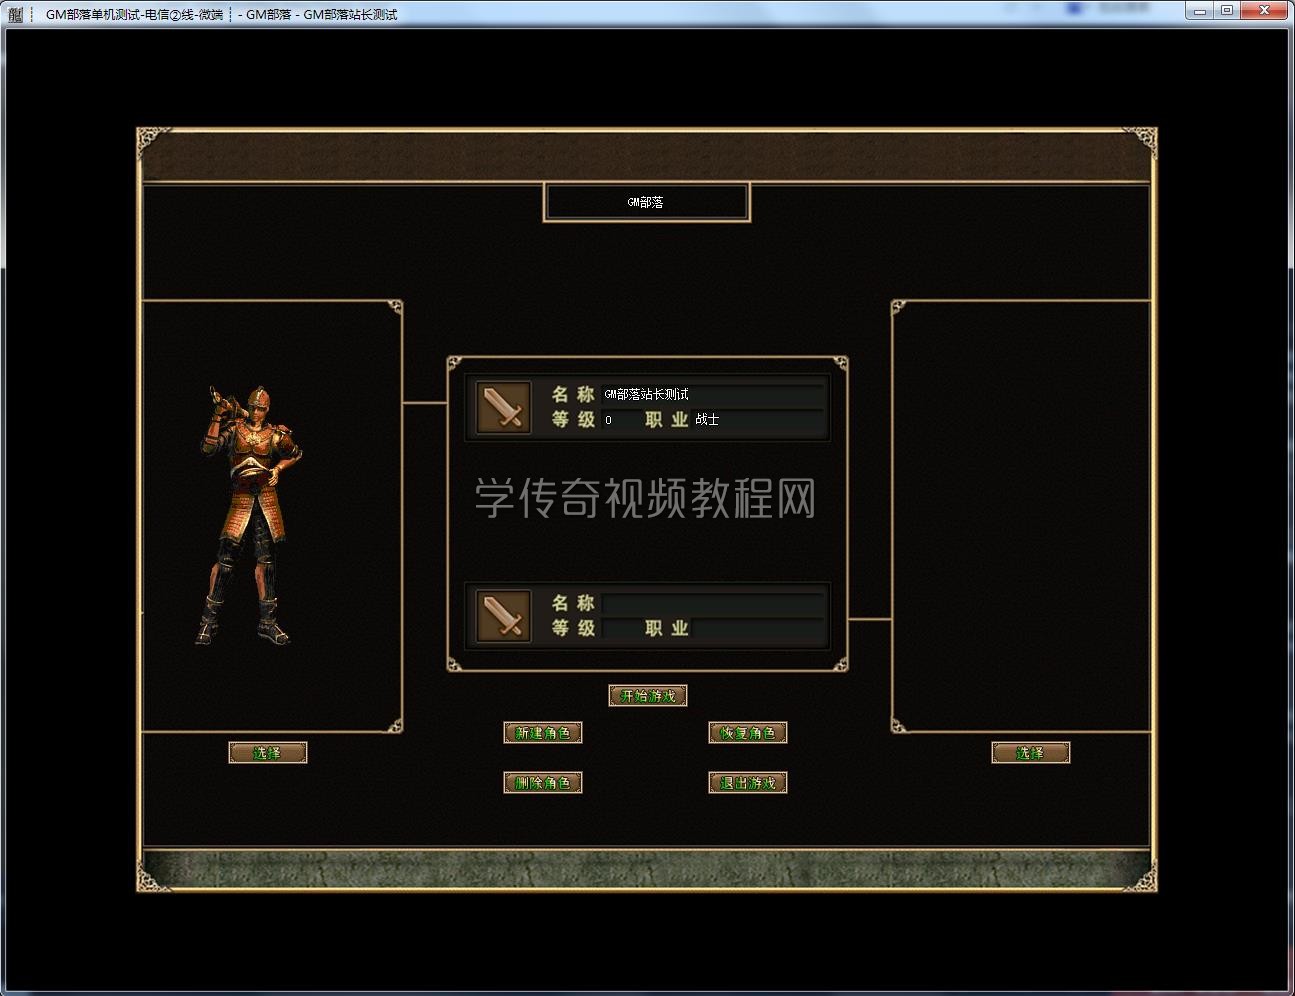Click 恢复角色 to restore a character
The height and width of the screenshot is (996, 1295).
tap(747, 733)
